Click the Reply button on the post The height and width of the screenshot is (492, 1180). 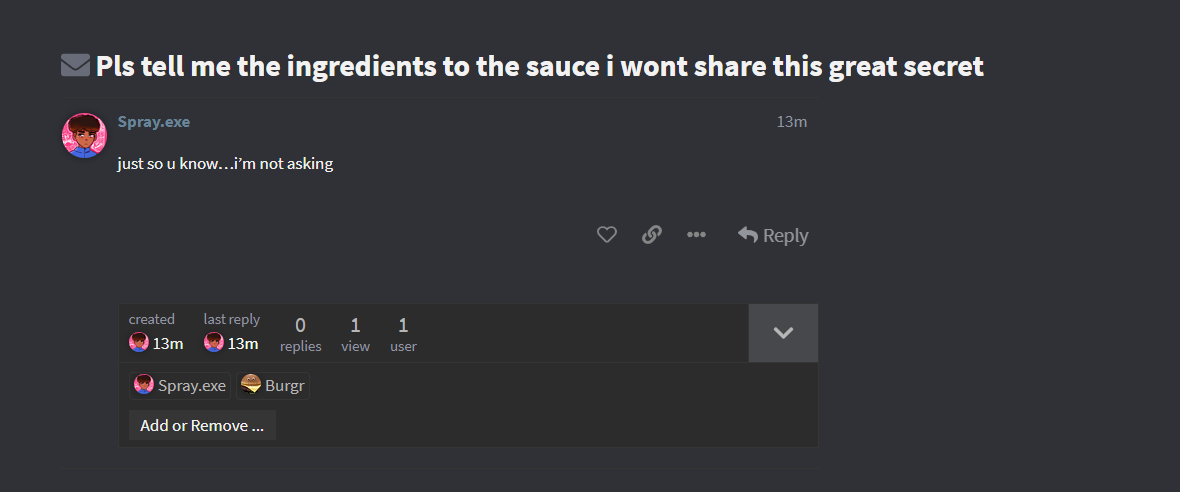coord(773,235)
